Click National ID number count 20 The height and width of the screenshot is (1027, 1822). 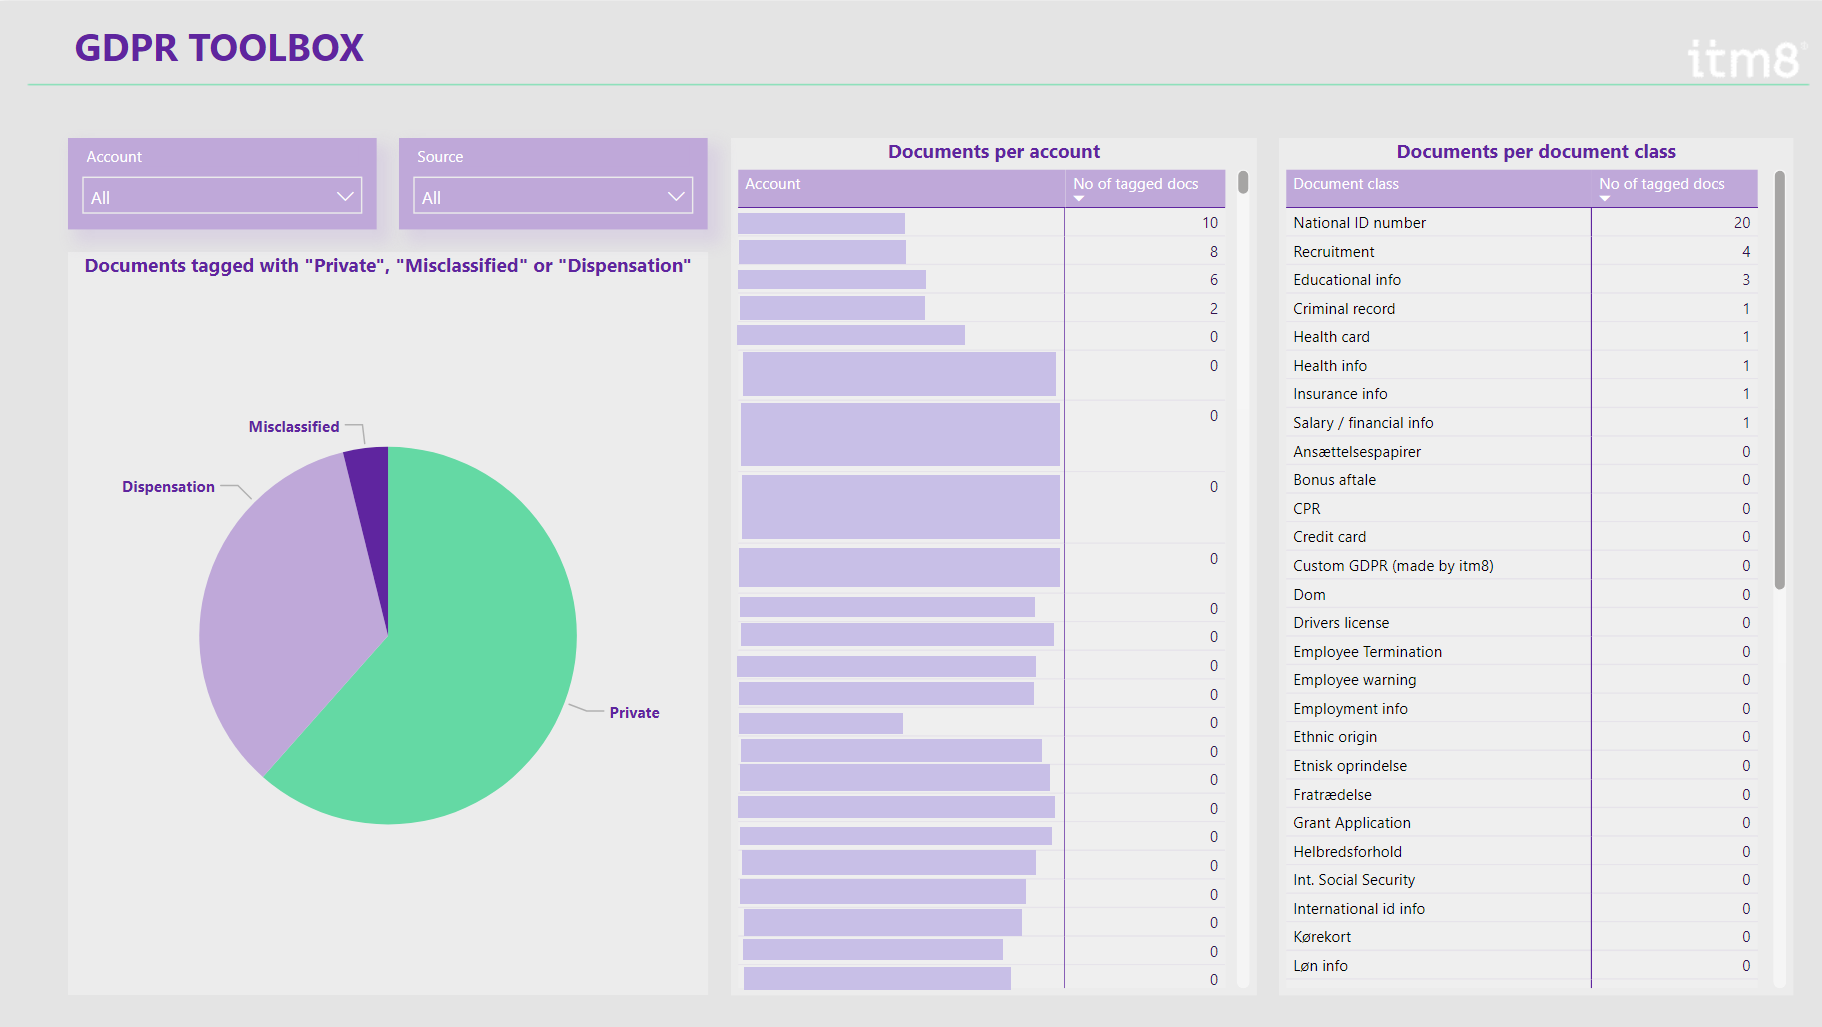(1742, 223)
